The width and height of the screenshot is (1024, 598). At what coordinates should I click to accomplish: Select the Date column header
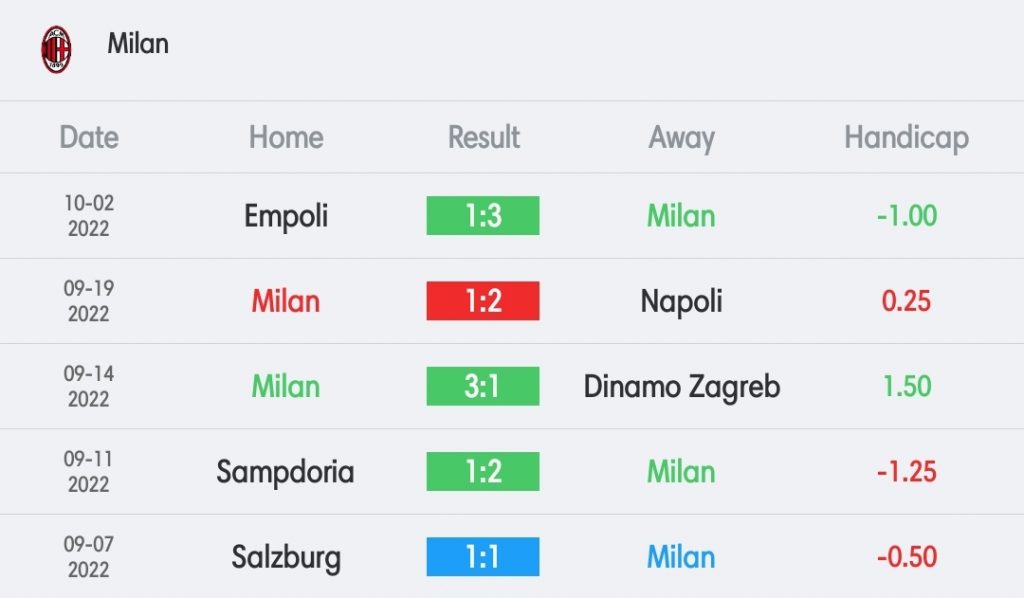click(89, 137)
